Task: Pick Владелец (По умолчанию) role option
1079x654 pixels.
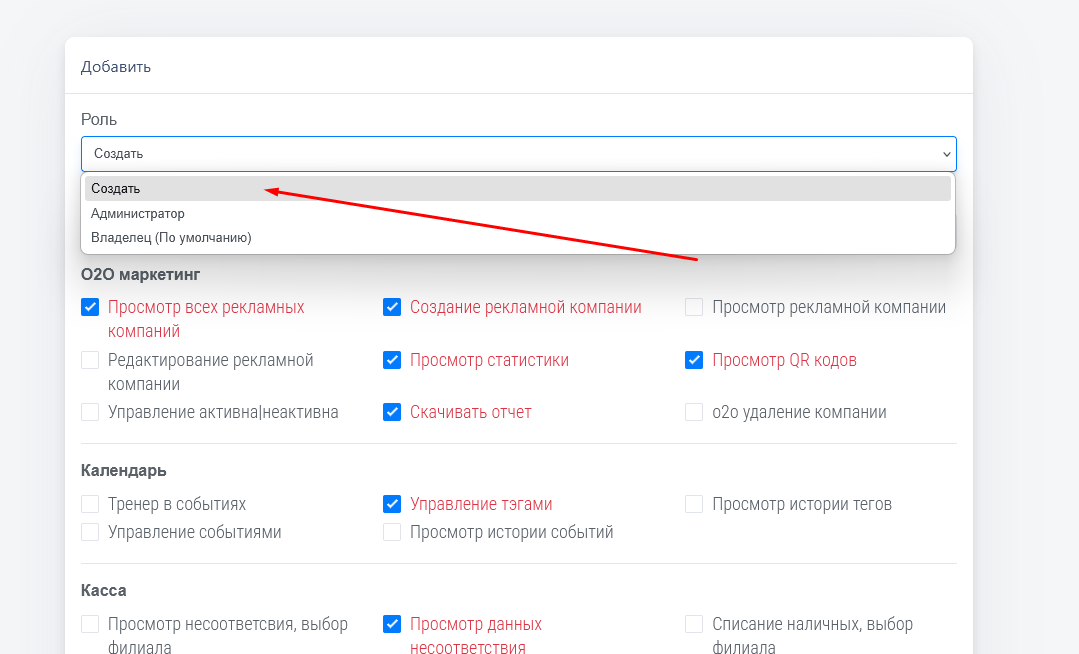Action: 171,238
